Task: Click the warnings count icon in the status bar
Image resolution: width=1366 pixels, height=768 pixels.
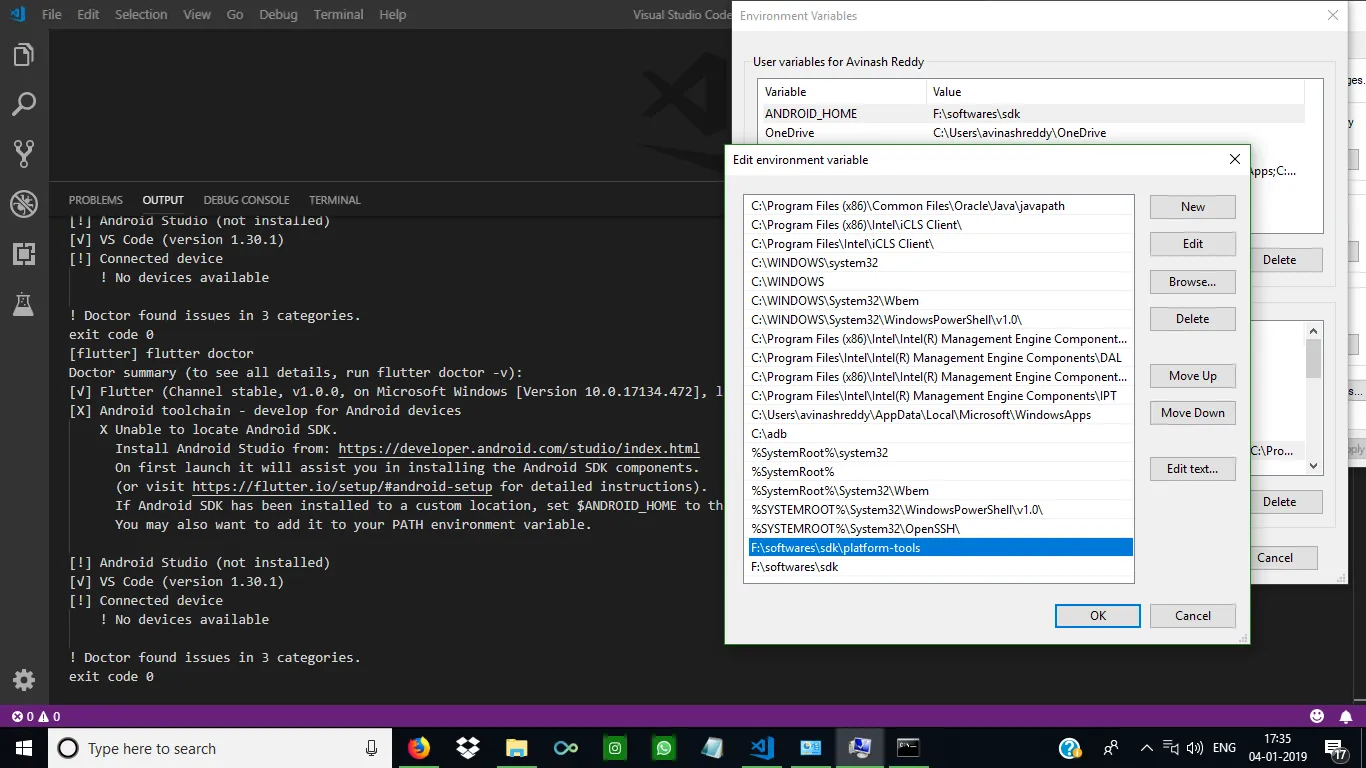Action: pyautogui.click(x=43, y=716)
